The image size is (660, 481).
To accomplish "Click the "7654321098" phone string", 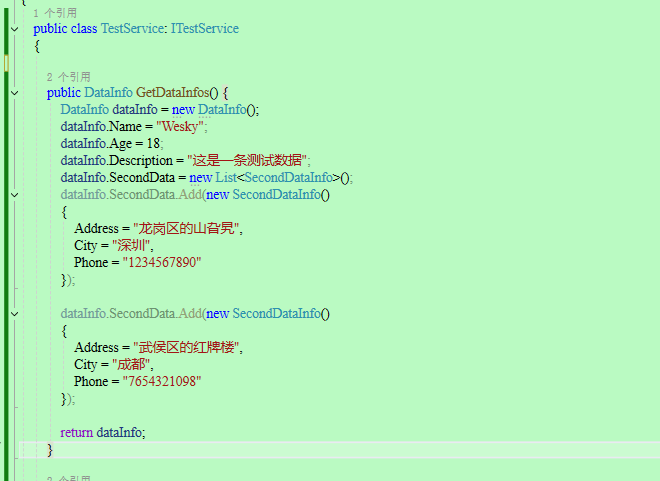I will [x=162, y=382].
